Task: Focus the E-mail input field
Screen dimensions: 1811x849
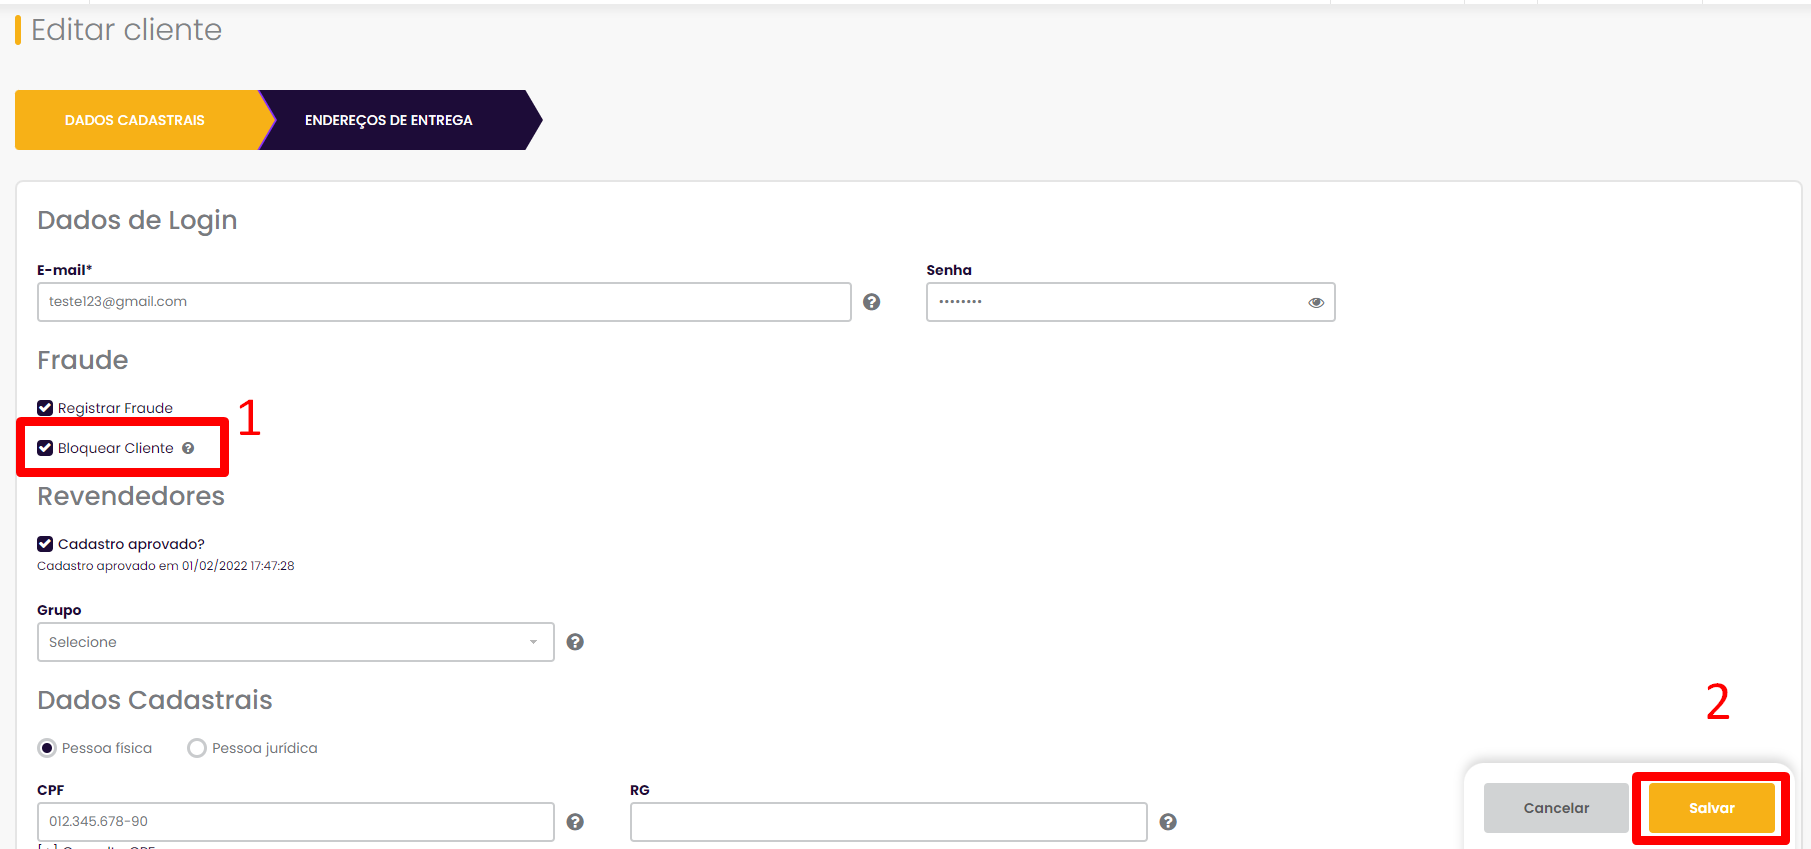Action: [x=444, y=302]
